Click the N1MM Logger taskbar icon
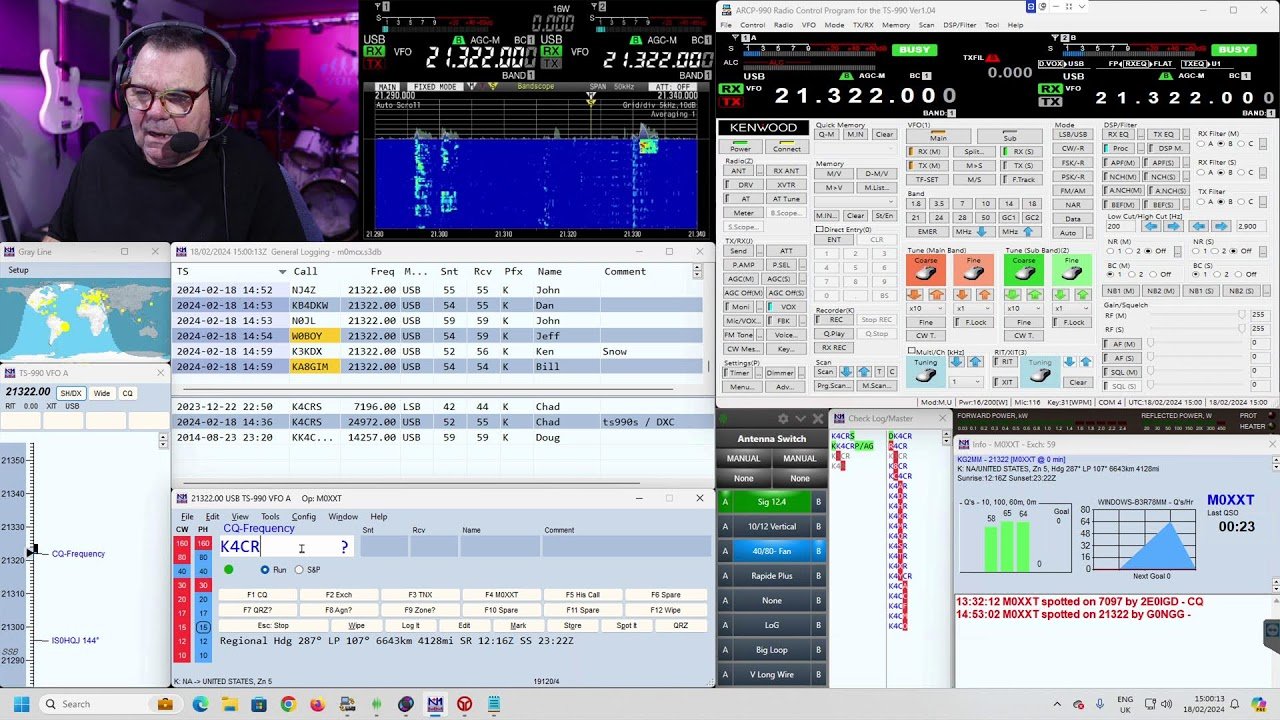Screen dimensions: 1280x720 [x=435, y=704]
